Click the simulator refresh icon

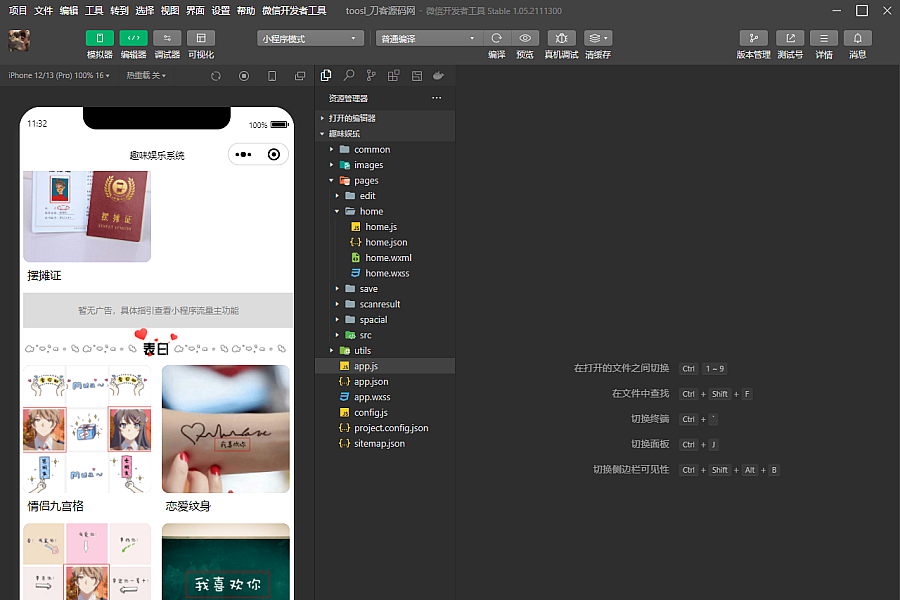click(x=216, y=76)
